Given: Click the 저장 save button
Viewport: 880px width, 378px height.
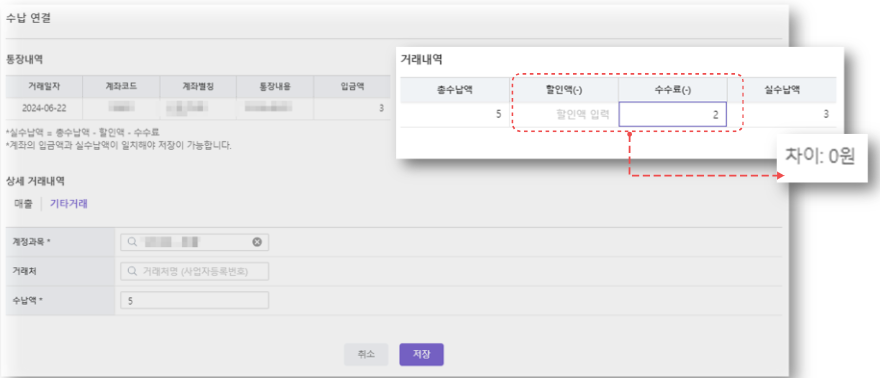Looking at the screenshot, I should pos(421,354).
